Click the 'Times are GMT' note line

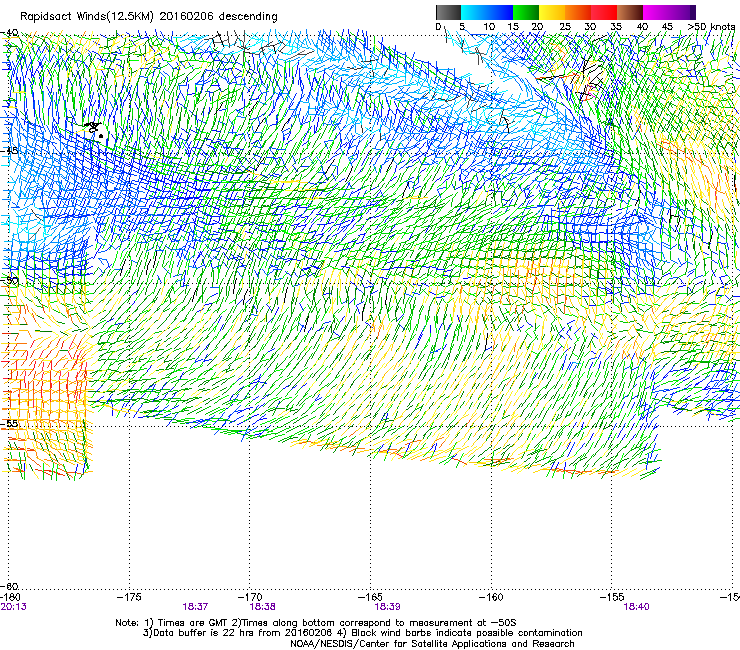click(316, 623)
